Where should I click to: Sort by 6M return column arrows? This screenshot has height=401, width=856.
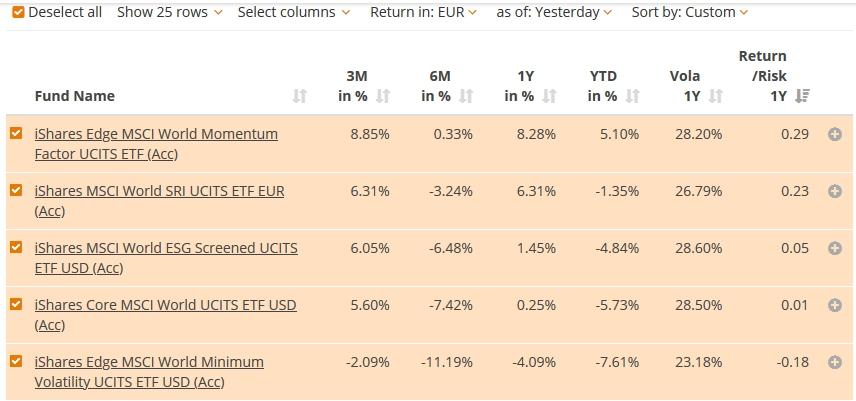[x=466, y=96]
